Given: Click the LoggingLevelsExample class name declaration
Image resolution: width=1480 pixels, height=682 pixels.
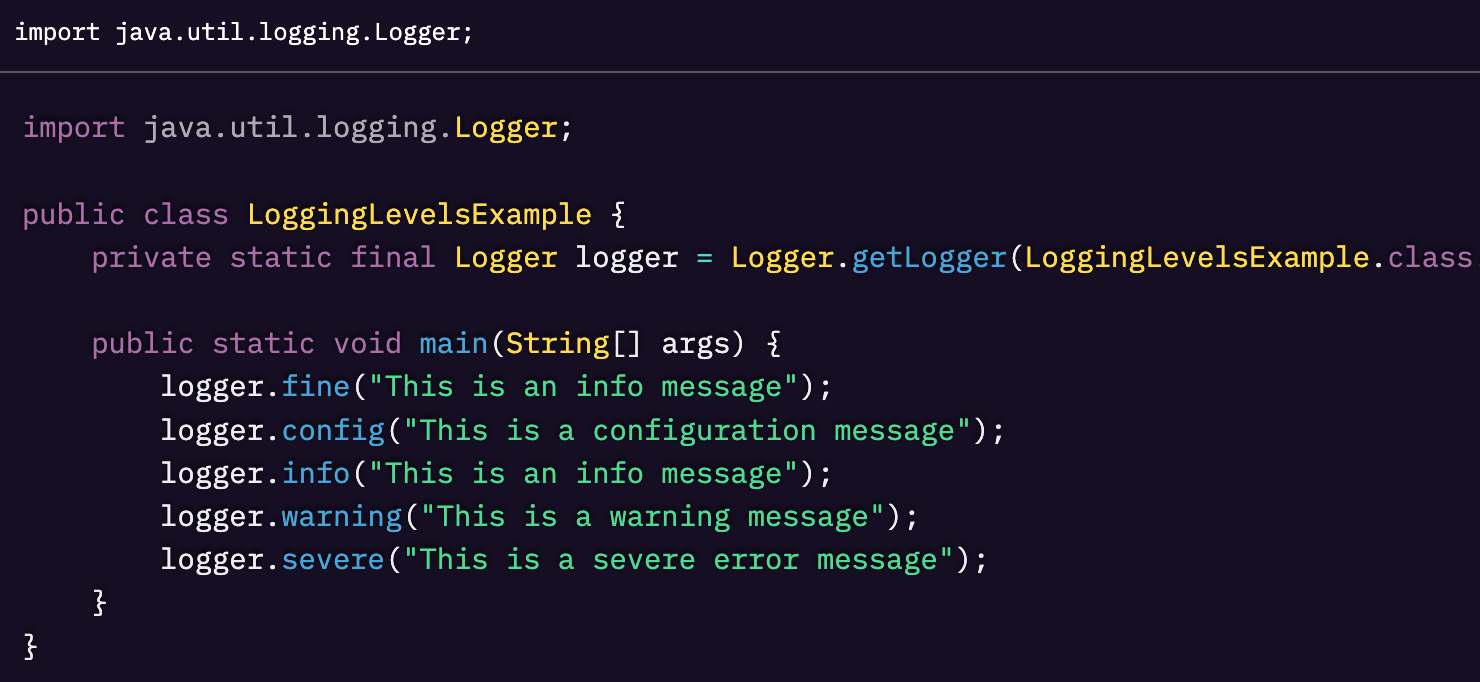Looking at the screenshot, I should [x=419, y=215].
